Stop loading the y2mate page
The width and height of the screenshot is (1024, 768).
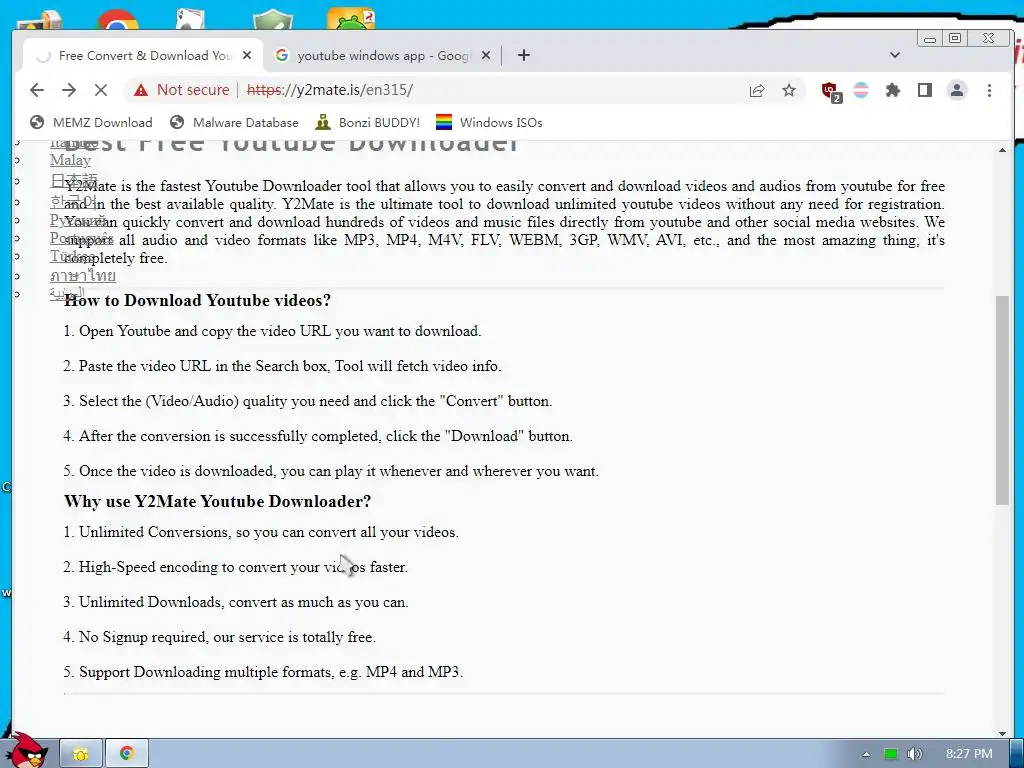[x=101, y=90]
